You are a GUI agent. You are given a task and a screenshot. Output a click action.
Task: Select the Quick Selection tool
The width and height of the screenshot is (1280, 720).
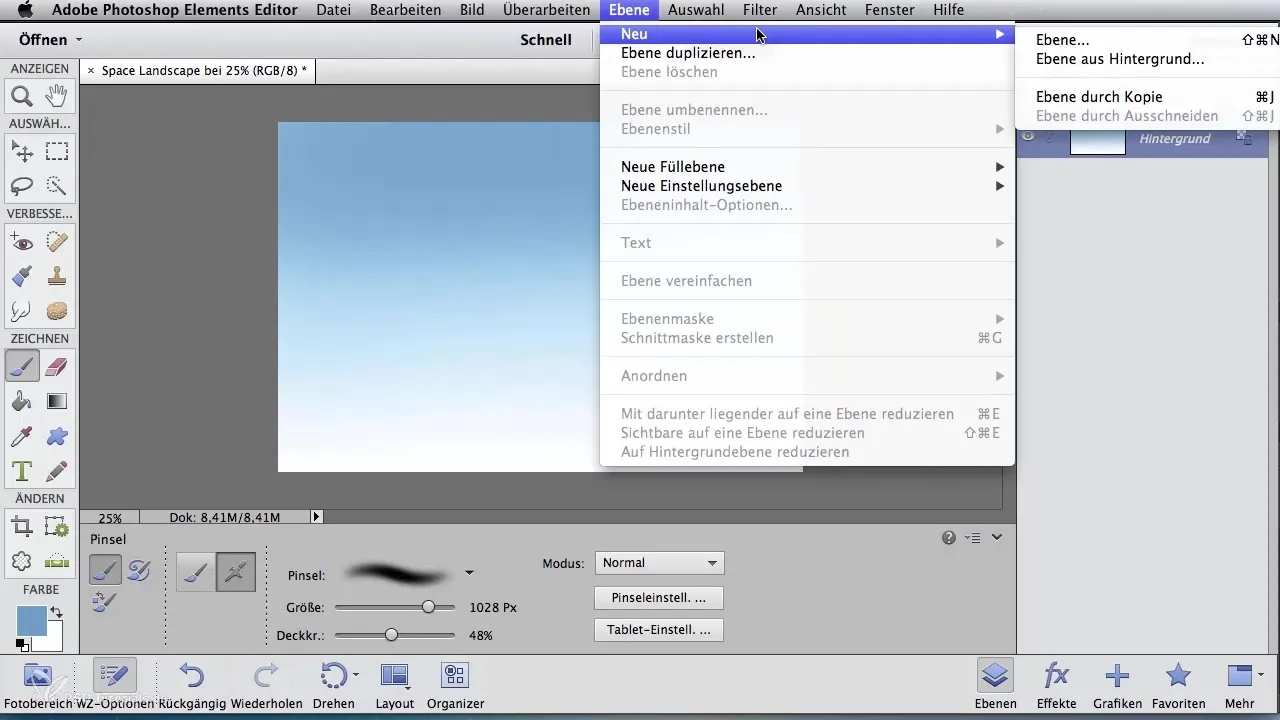tap(57, 186)
